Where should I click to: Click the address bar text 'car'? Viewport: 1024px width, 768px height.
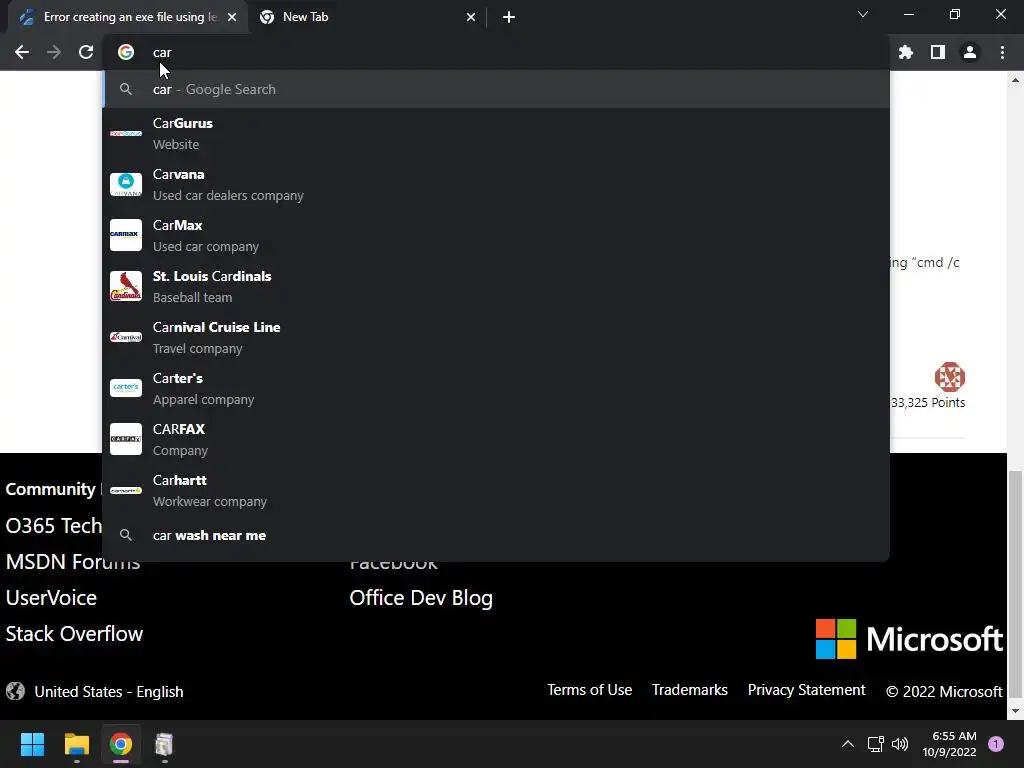pos(162,52)
